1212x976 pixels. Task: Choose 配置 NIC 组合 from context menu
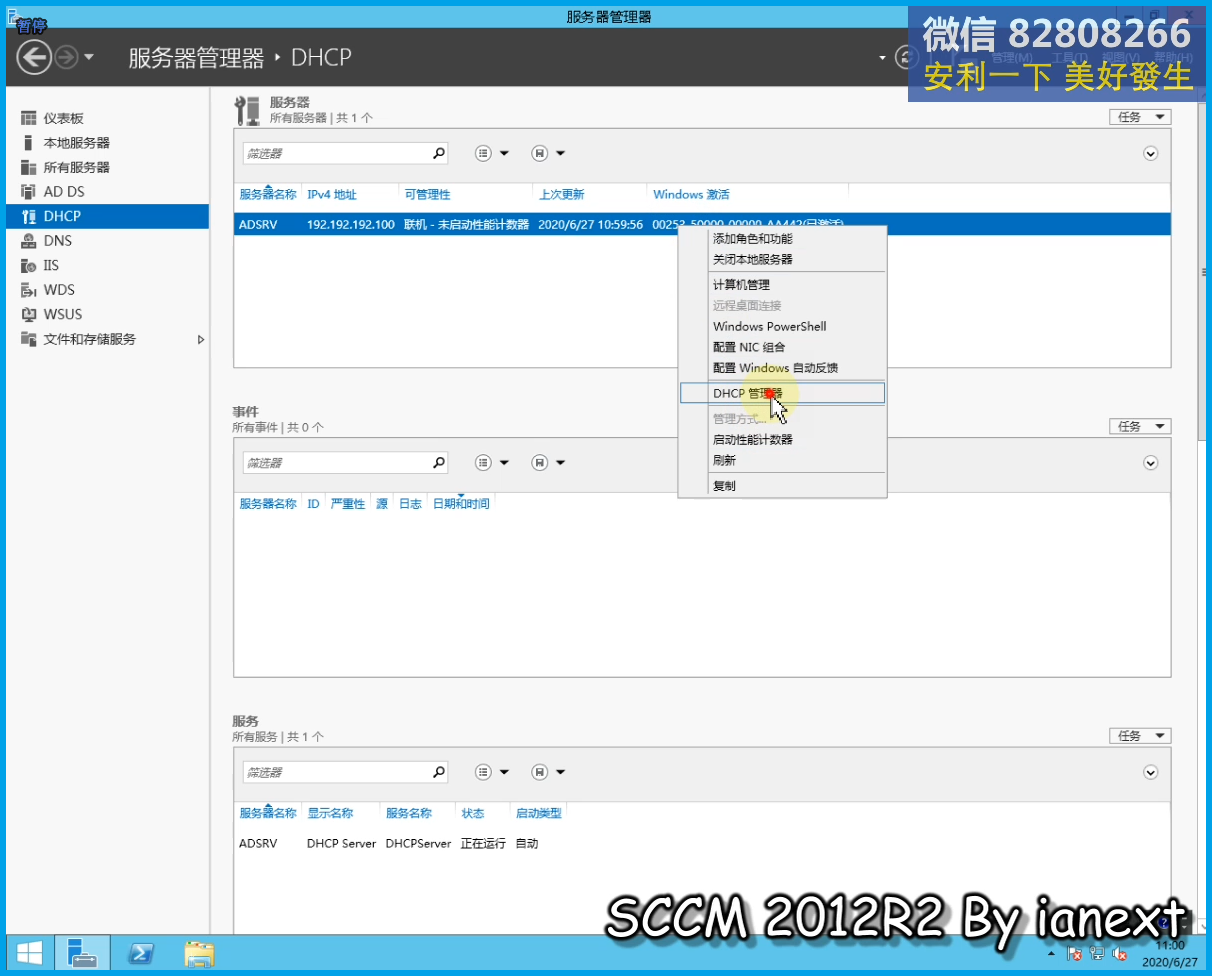click(749, 347)
